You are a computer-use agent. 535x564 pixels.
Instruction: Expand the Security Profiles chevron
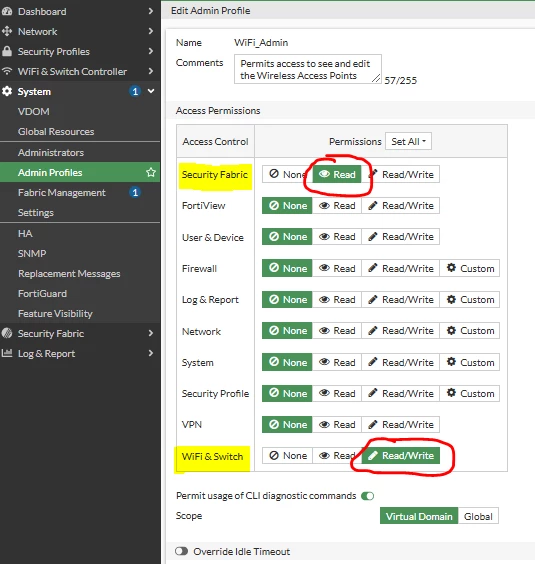[151, 51]
